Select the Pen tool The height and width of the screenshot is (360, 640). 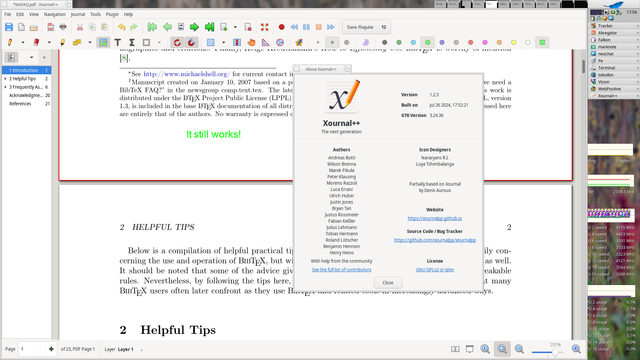pos(10,42)
